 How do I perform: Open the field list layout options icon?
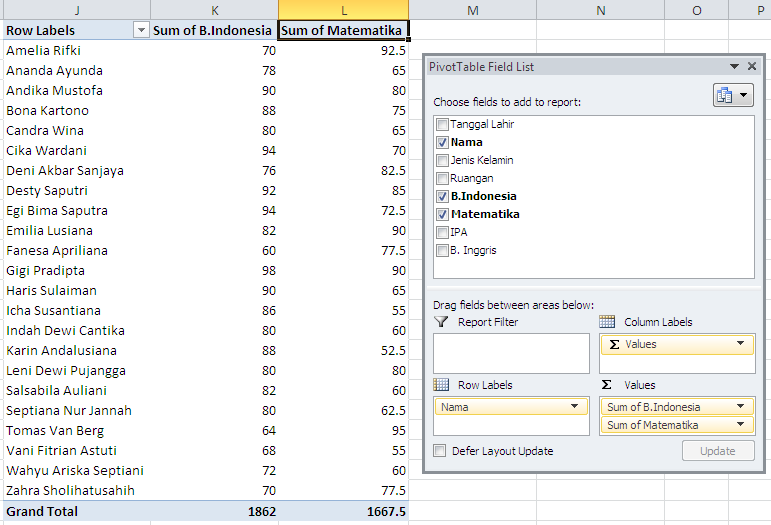[733, 95]
